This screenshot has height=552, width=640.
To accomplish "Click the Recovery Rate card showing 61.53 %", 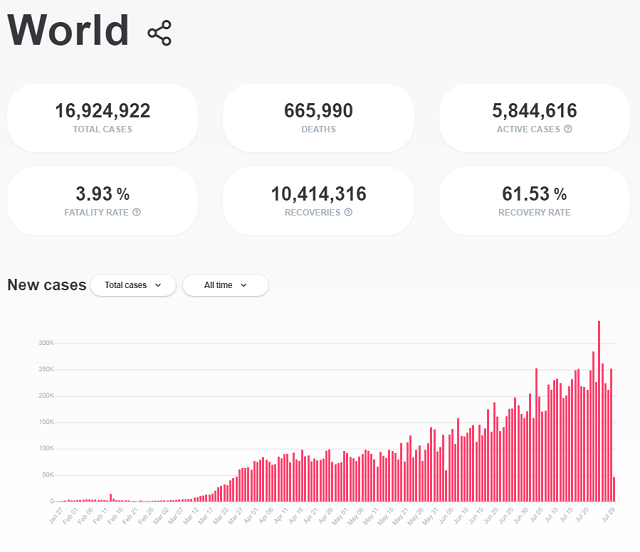I will (x=534, y=200).
